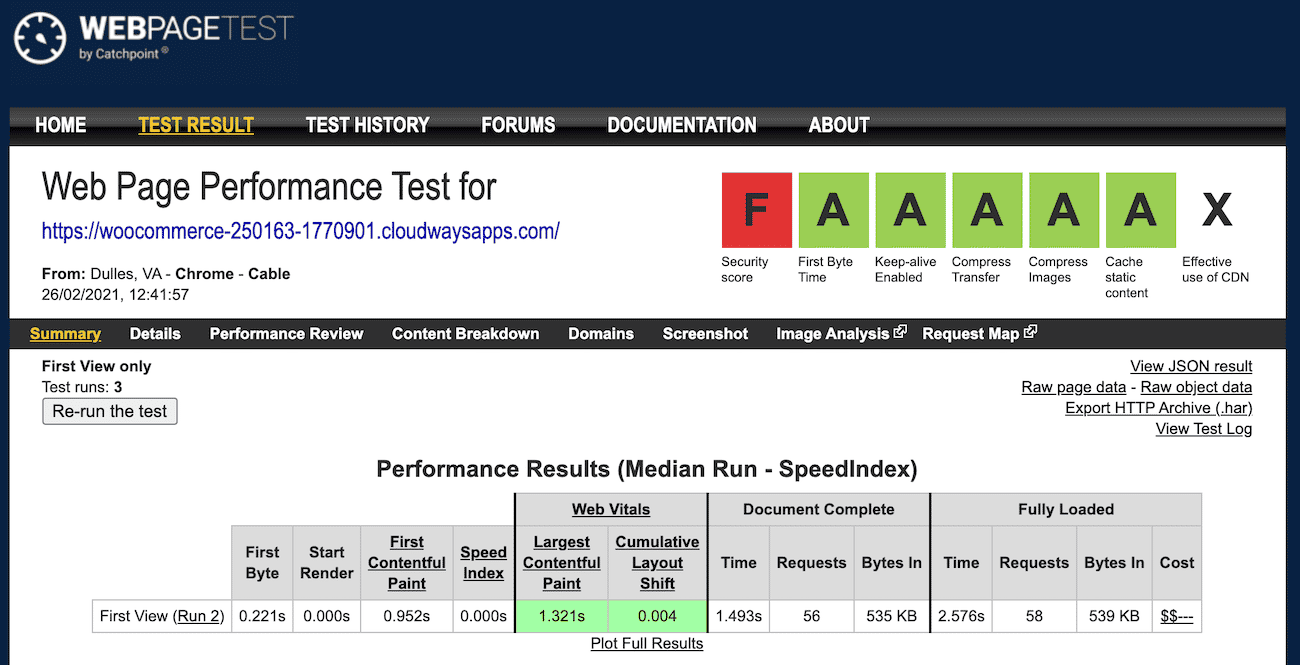1300x665 pixels.
Task: Click the WebPageTest logo icon
Action: point(40,37)
